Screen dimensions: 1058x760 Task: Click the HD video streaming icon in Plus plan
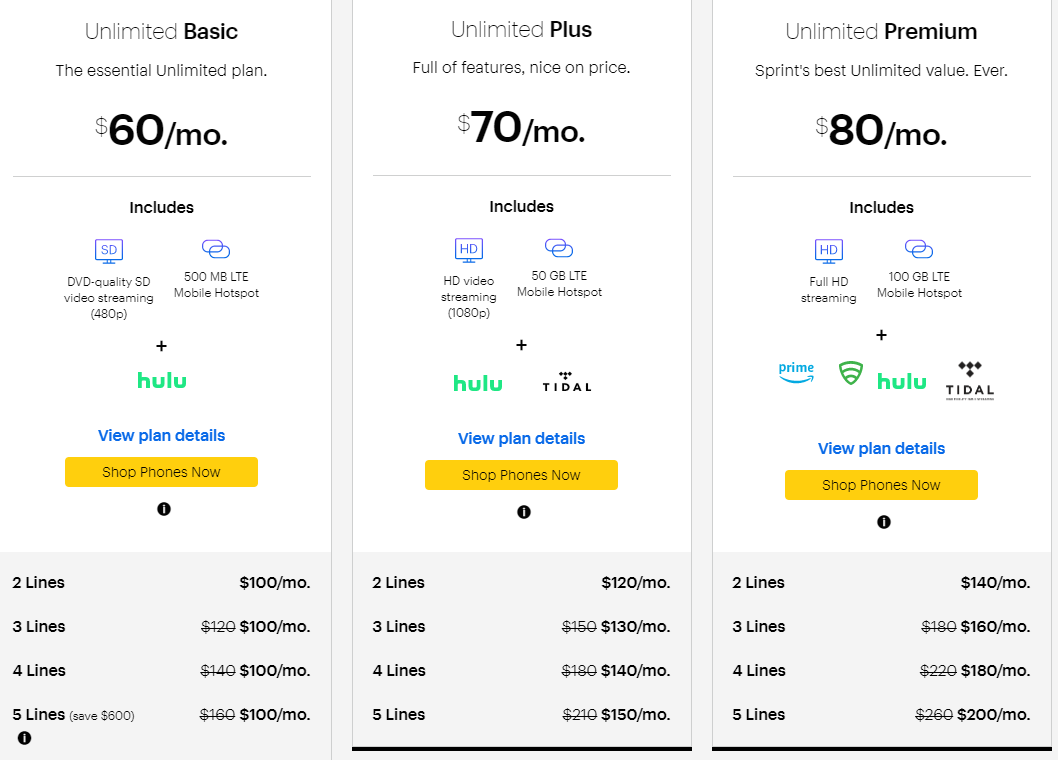468,249
